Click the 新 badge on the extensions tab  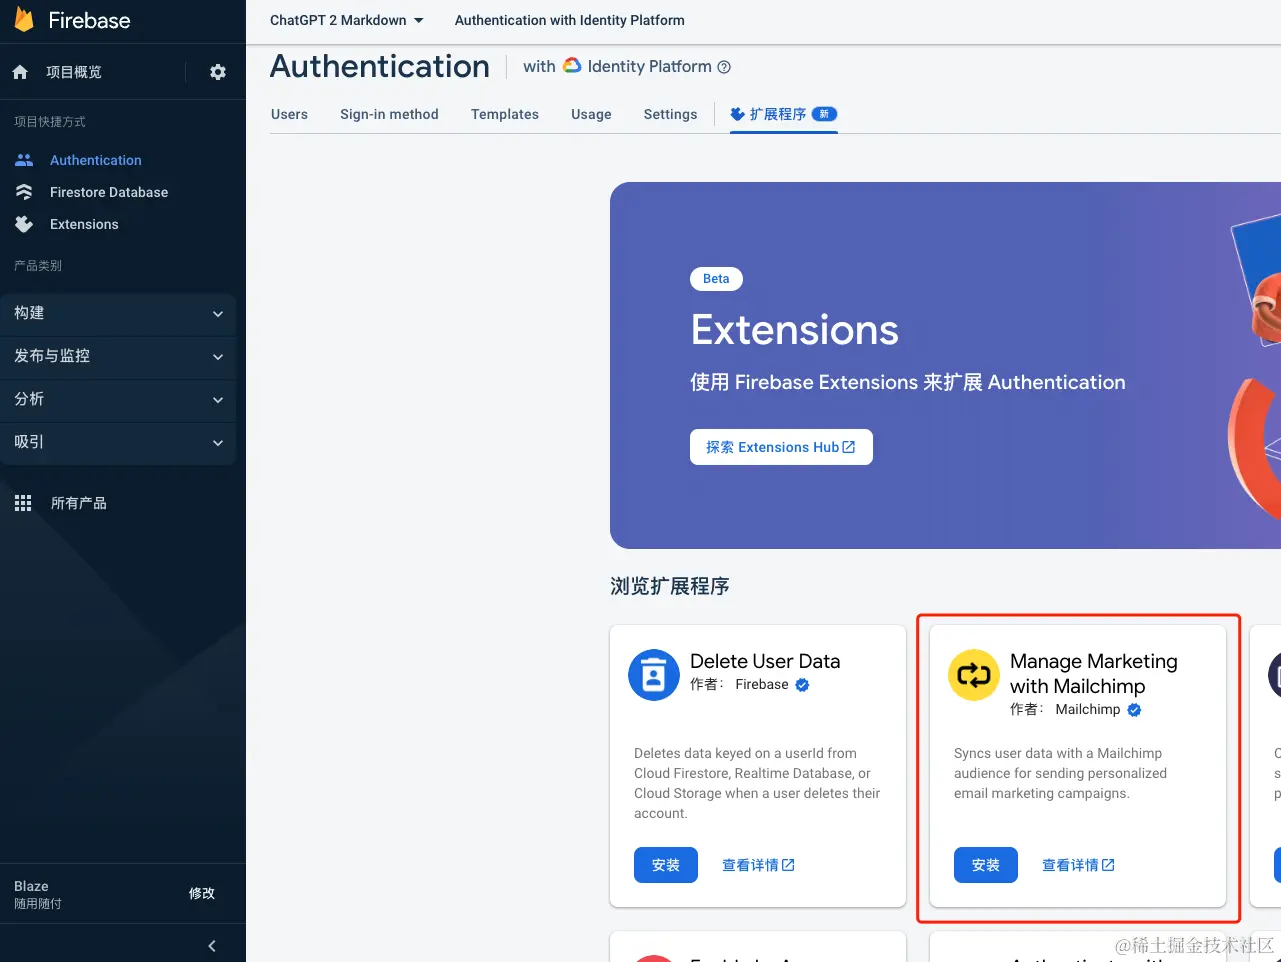[x=824, y=114]
